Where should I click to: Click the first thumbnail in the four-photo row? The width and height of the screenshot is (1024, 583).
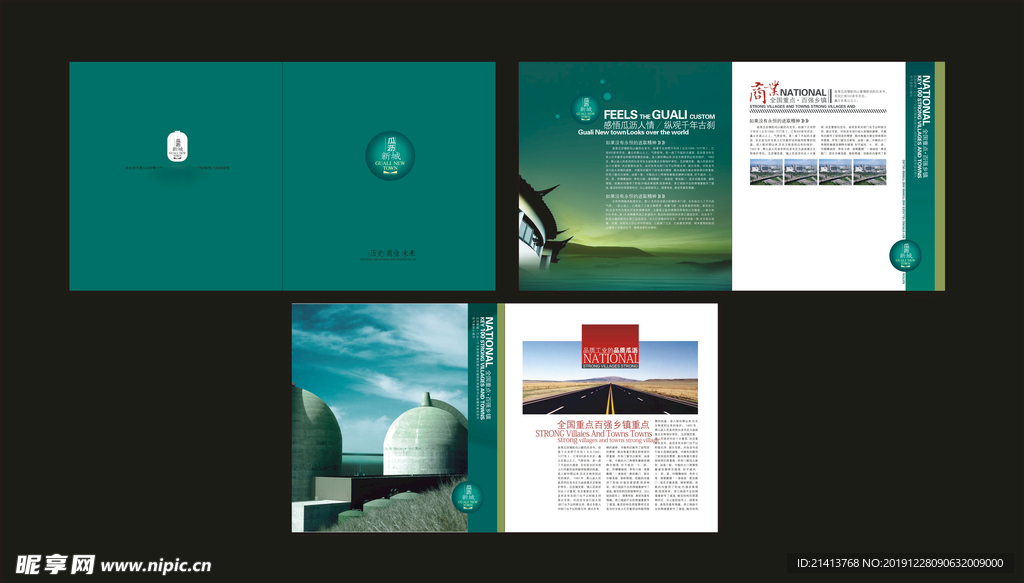[x=766, y=172]
